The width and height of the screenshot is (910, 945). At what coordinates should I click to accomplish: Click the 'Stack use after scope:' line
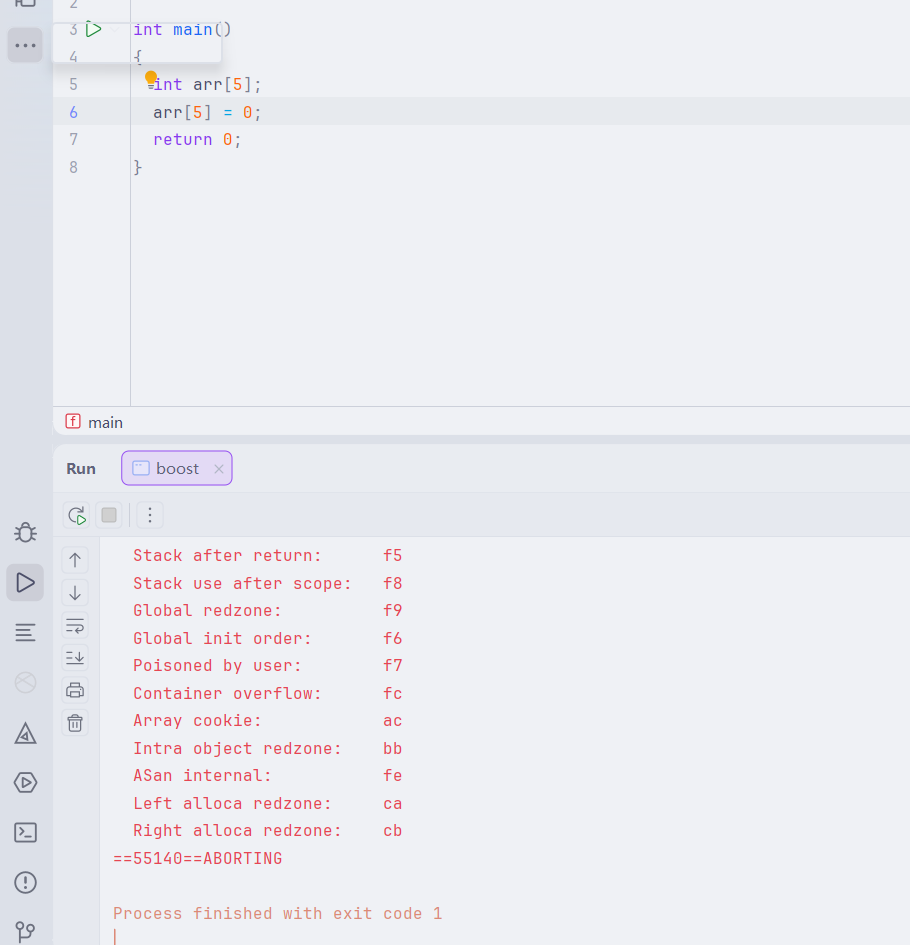pyautogui.click(x=268, y=583)
